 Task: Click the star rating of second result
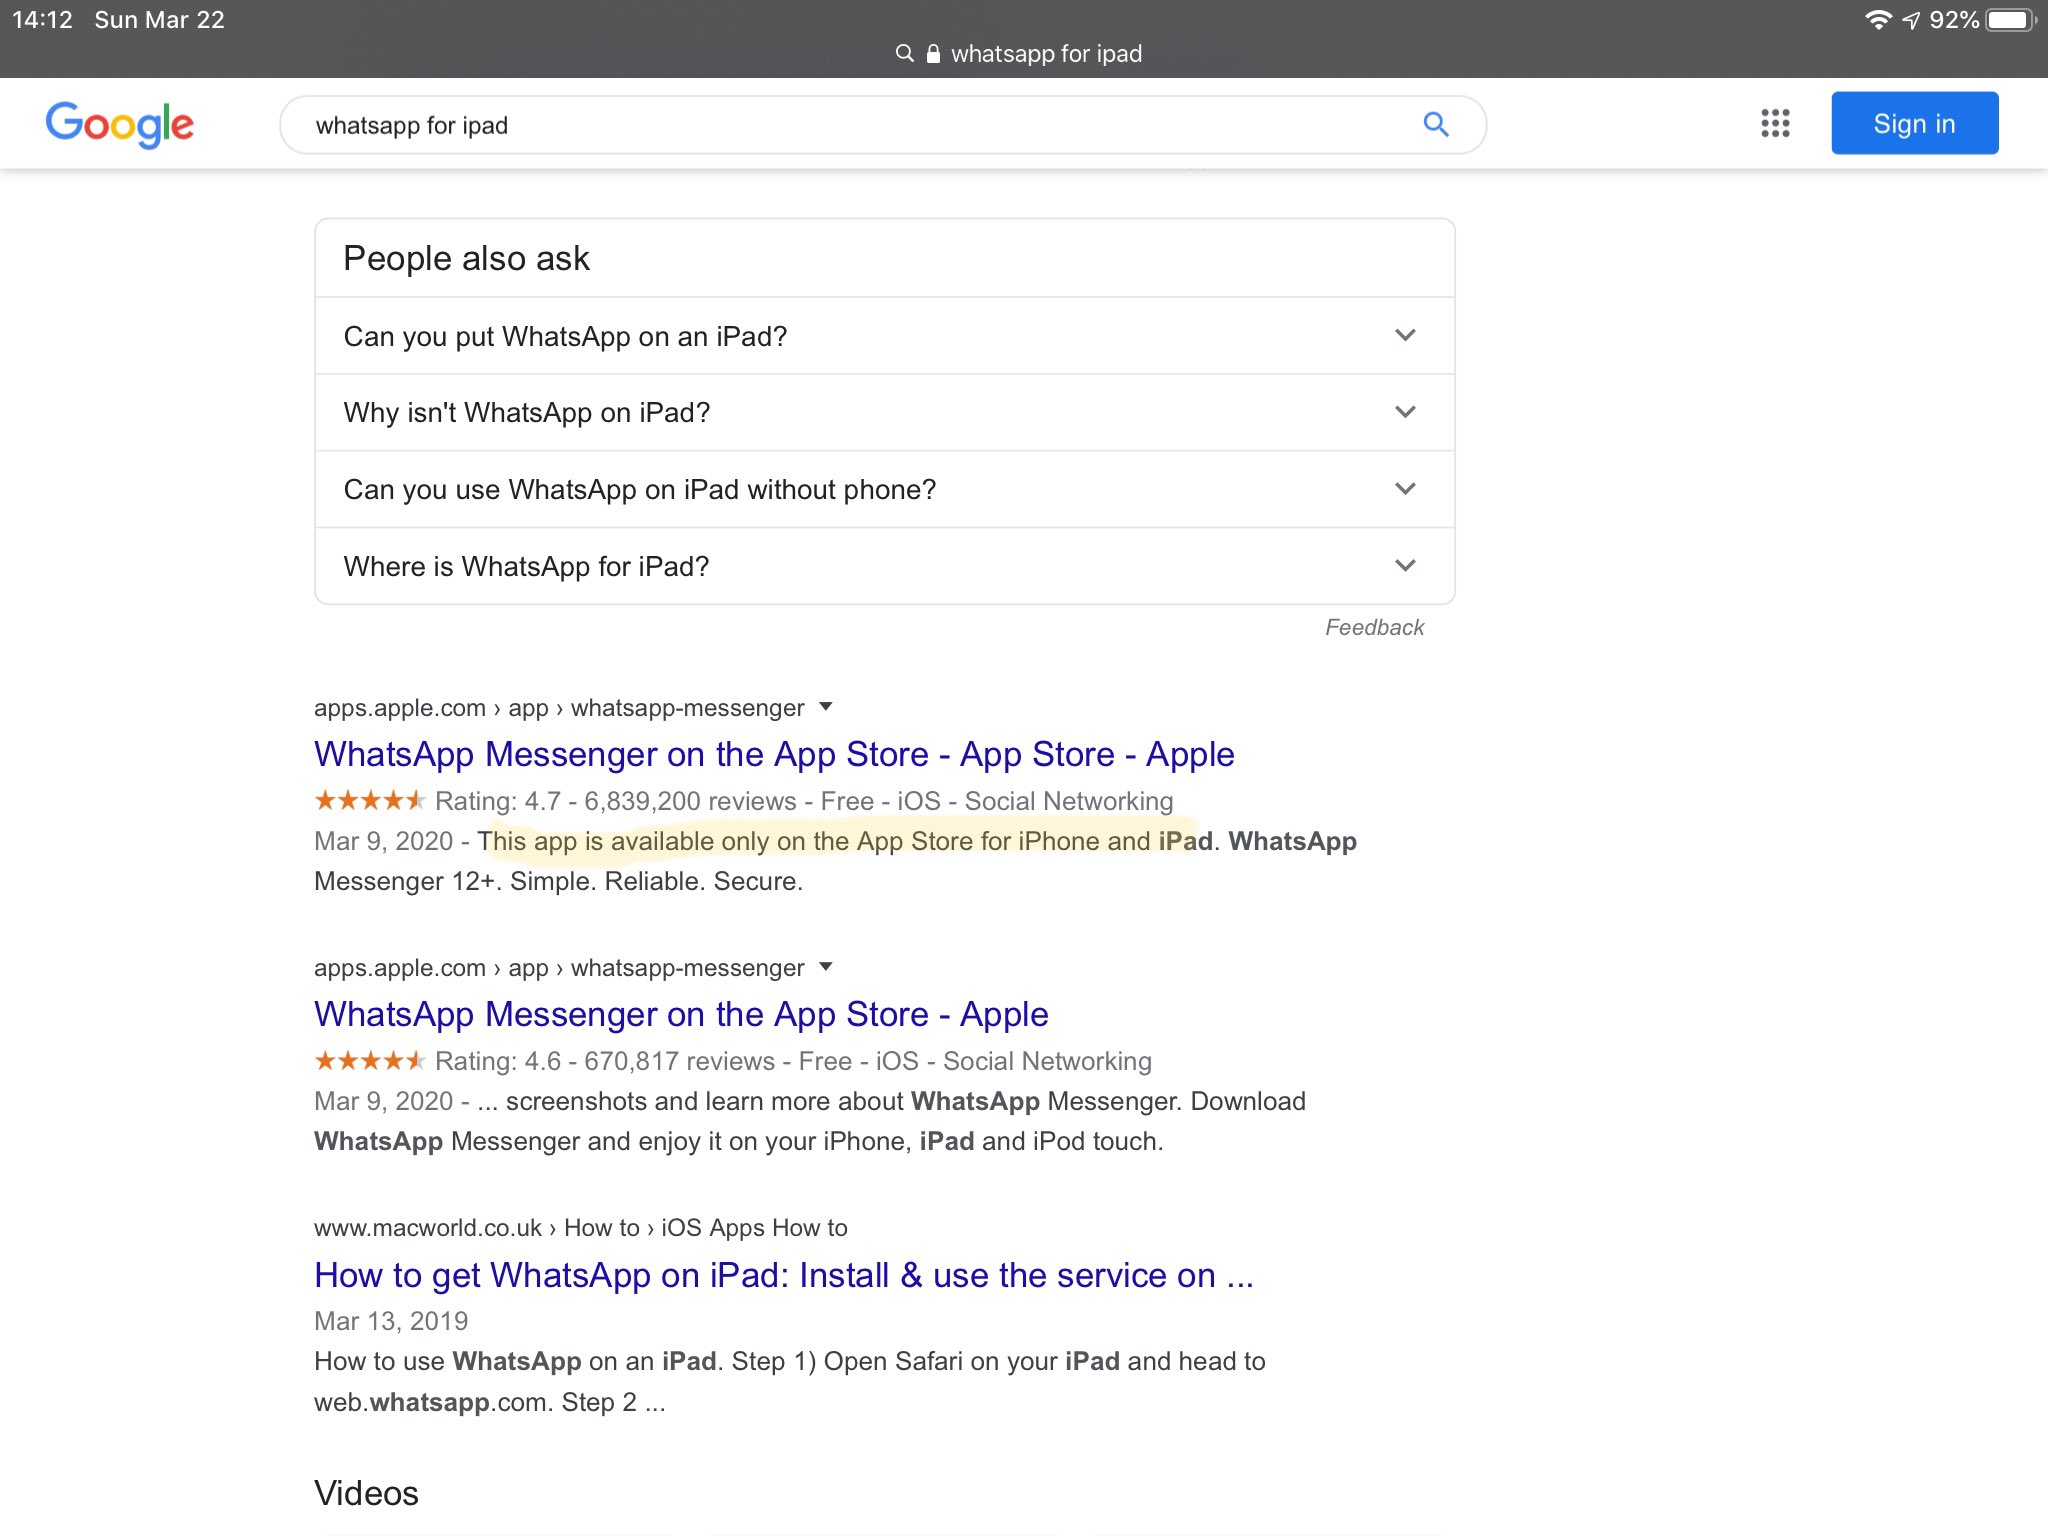(370, 1060)
